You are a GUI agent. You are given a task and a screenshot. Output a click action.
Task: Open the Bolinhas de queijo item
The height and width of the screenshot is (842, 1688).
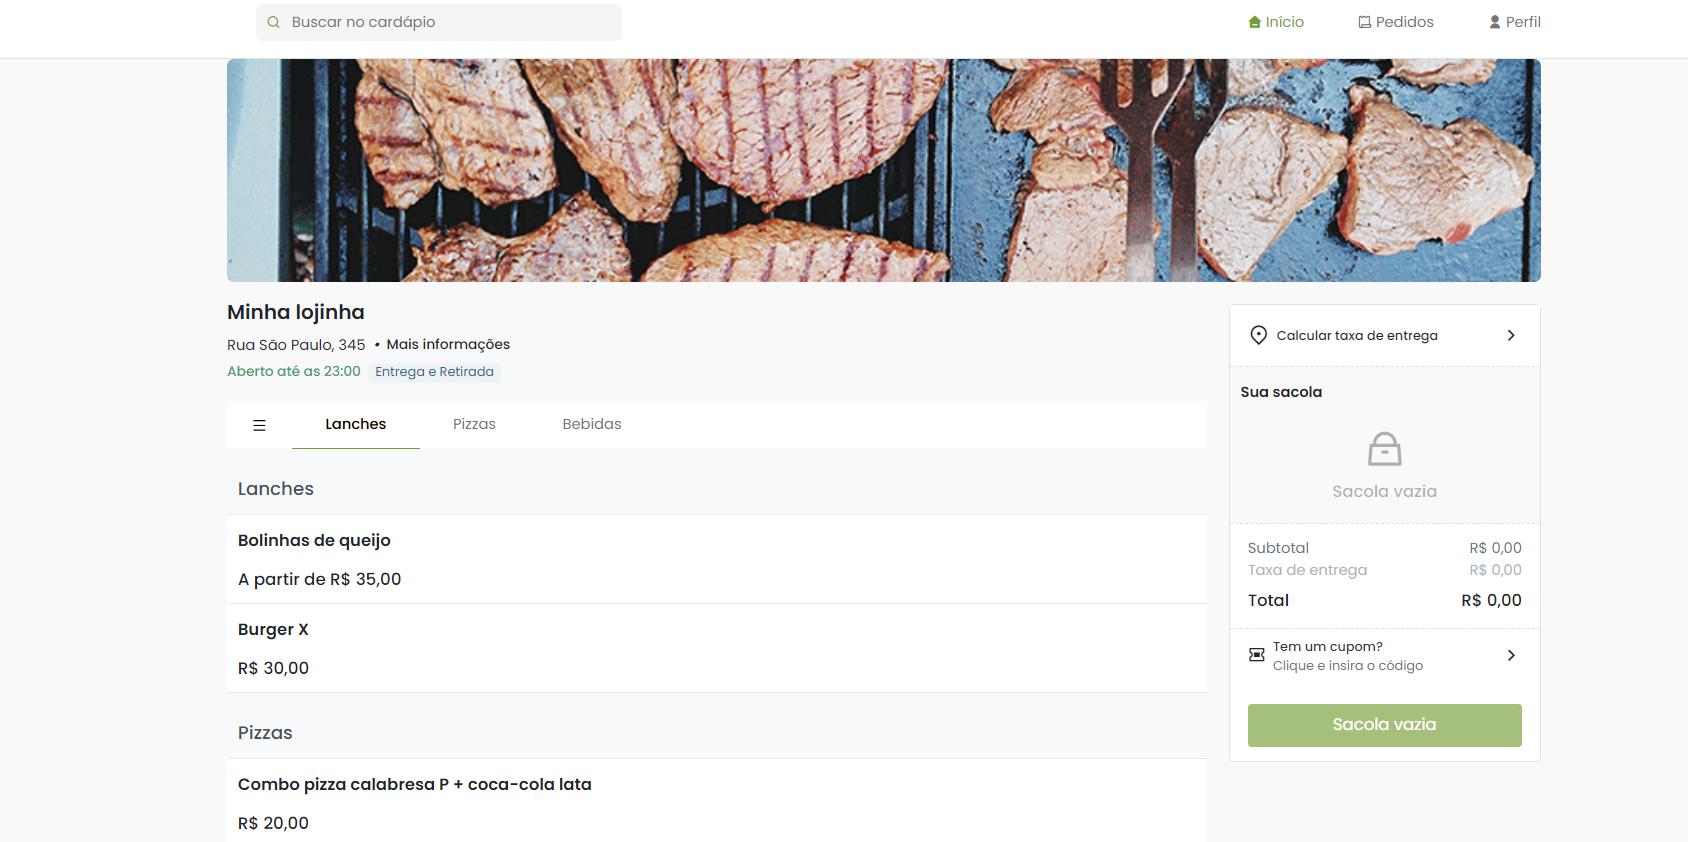pos(717,559)
